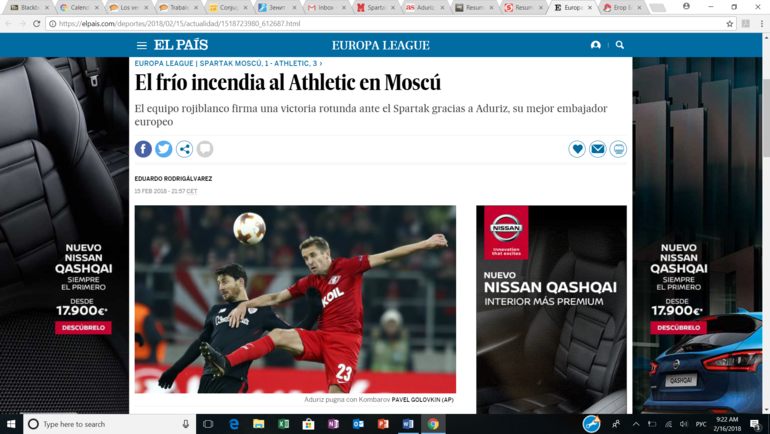770x434 pixels.
Task: Go back in browser history
Action: (8, 23)
